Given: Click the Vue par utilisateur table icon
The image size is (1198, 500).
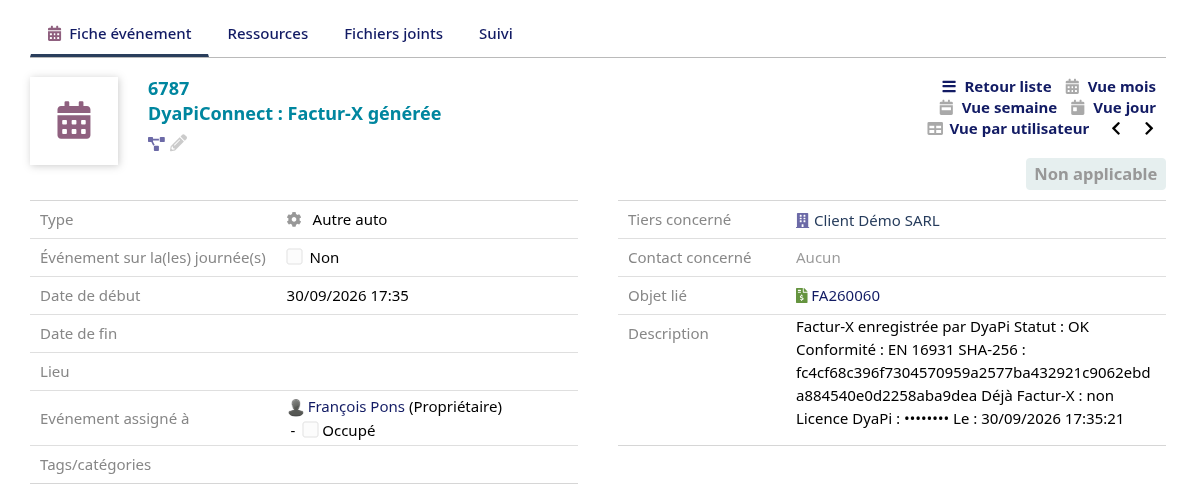Looking at the screenshot, I should (934, 128).
